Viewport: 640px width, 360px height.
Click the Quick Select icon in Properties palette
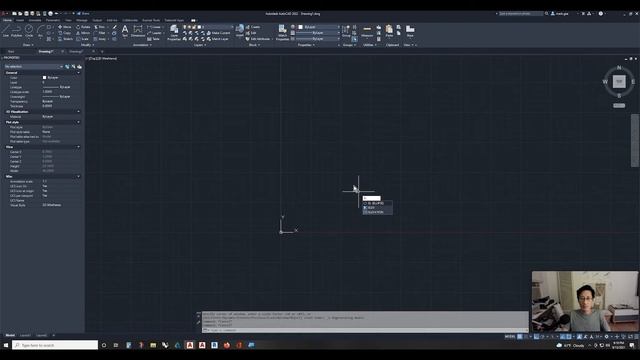(79, 67)
